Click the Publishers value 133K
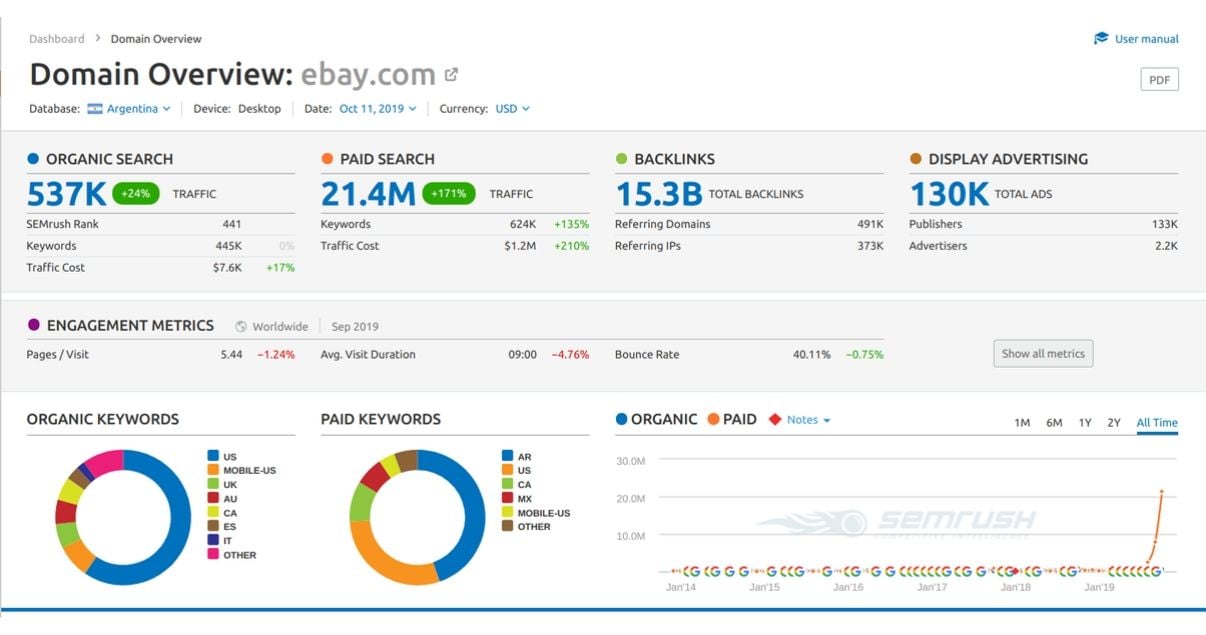 [x=1165, y=224]
